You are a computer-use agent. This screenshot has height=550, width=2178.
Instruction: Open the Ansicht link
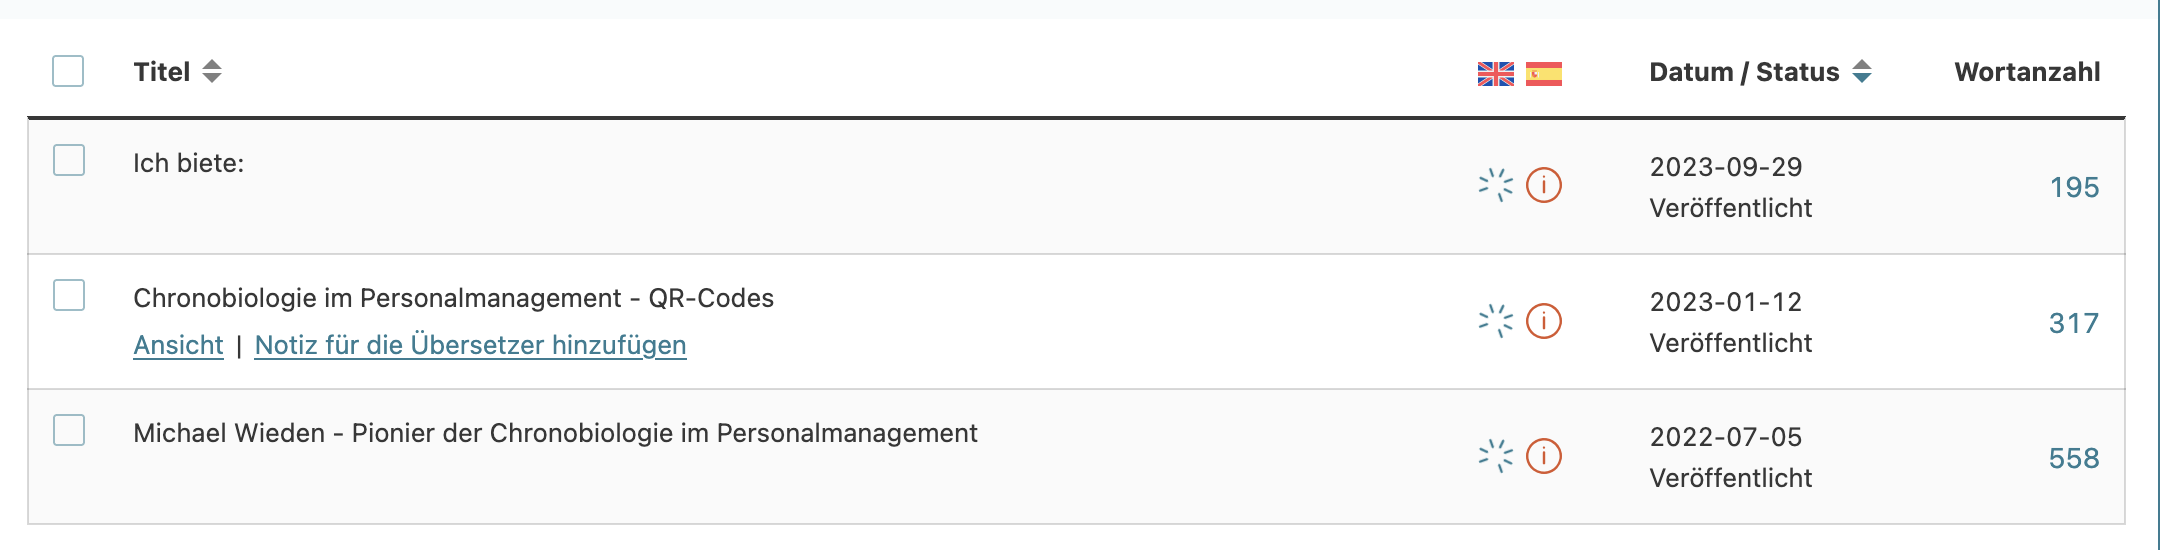[x=178, y=345]
